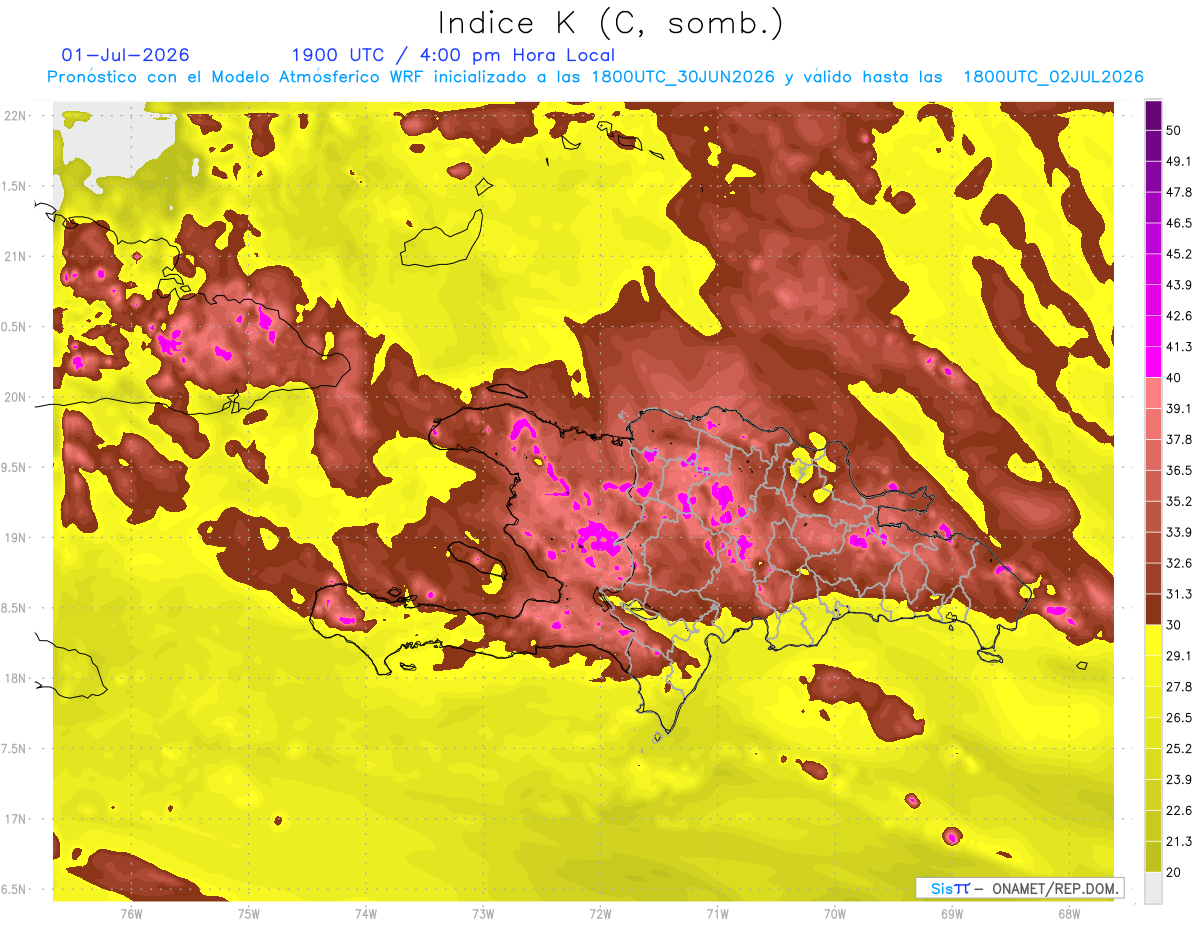Click the colorbar value '36.5'
This screenshot has height=927, width=1200.
point(1179,470)
